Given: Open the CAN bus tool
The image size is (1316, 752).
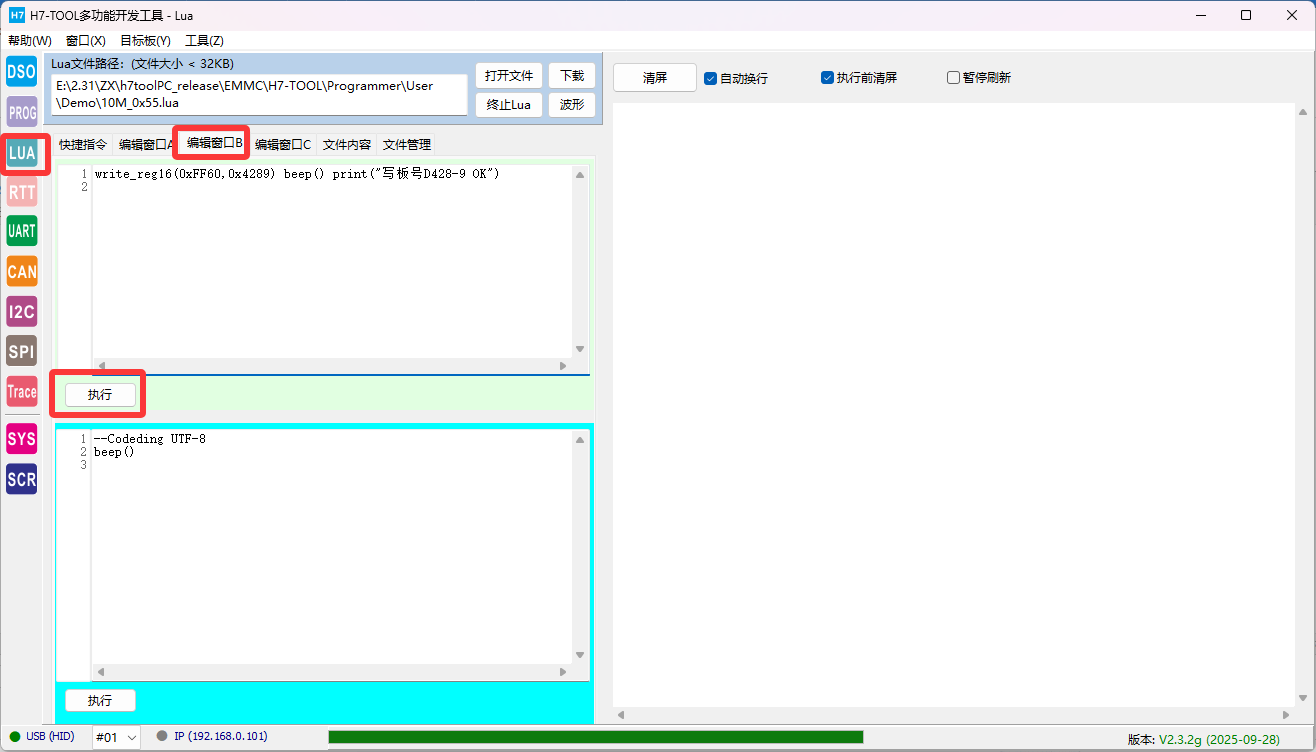Looking at the screenshot, I should [x=21, y=271].
